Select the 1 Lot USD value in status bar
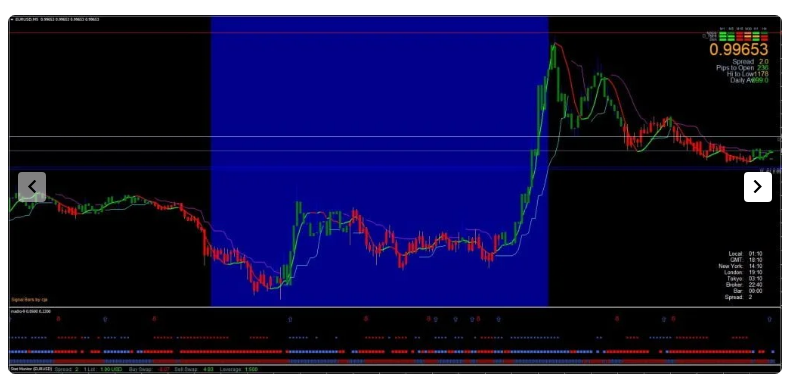This screenshot has height=387, width=794. (111, 369)
